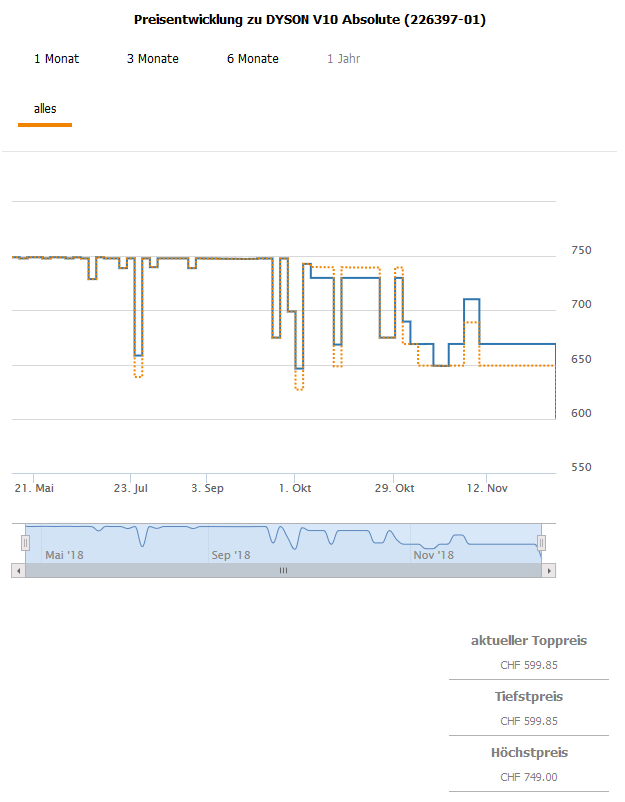
Task: Click the Höchstpreis value CHF 749.00
Action: tap(529, 777)
